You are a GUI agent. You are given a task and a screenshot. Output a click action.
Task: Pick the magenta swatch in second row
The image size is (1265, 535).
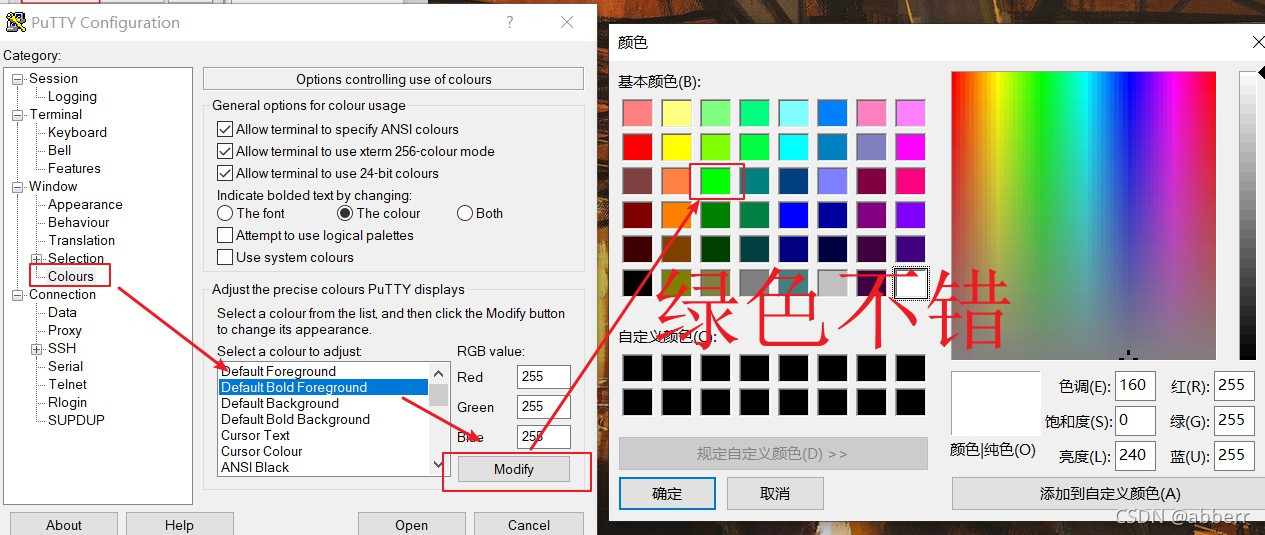point(910,147)
